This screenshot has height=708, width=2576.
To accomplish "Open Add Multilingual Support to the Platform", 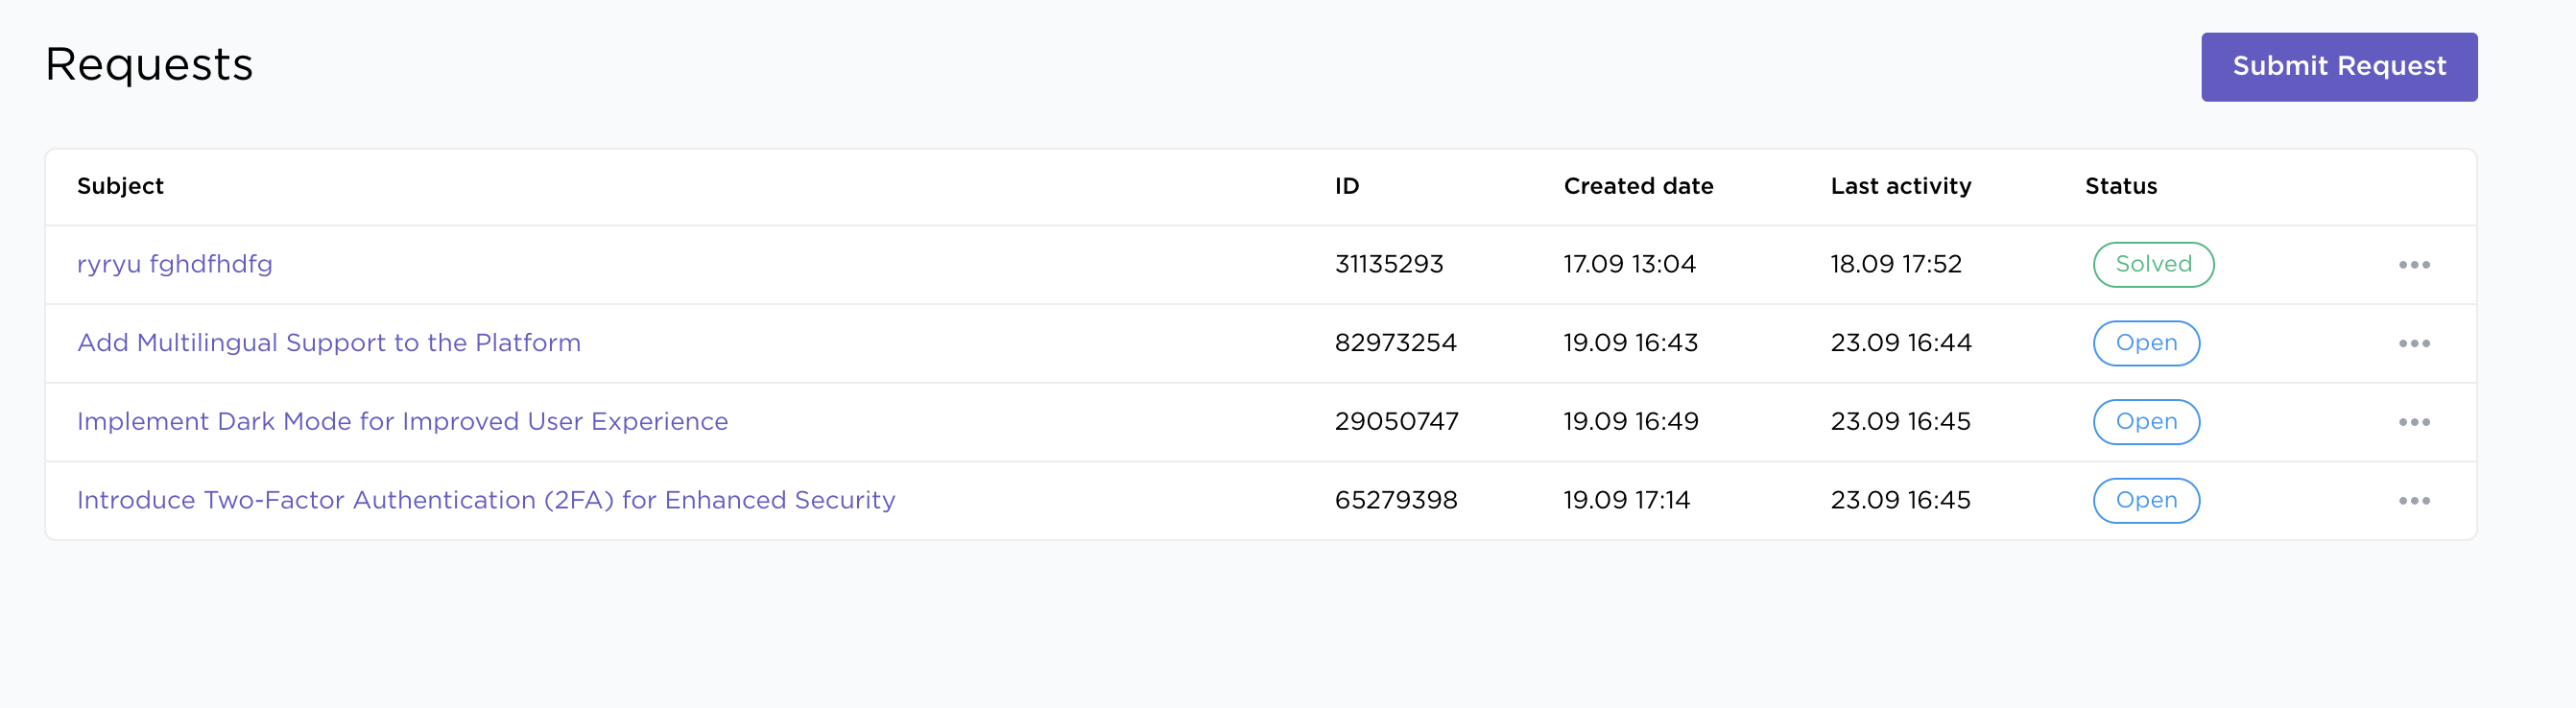I will 329,342.
